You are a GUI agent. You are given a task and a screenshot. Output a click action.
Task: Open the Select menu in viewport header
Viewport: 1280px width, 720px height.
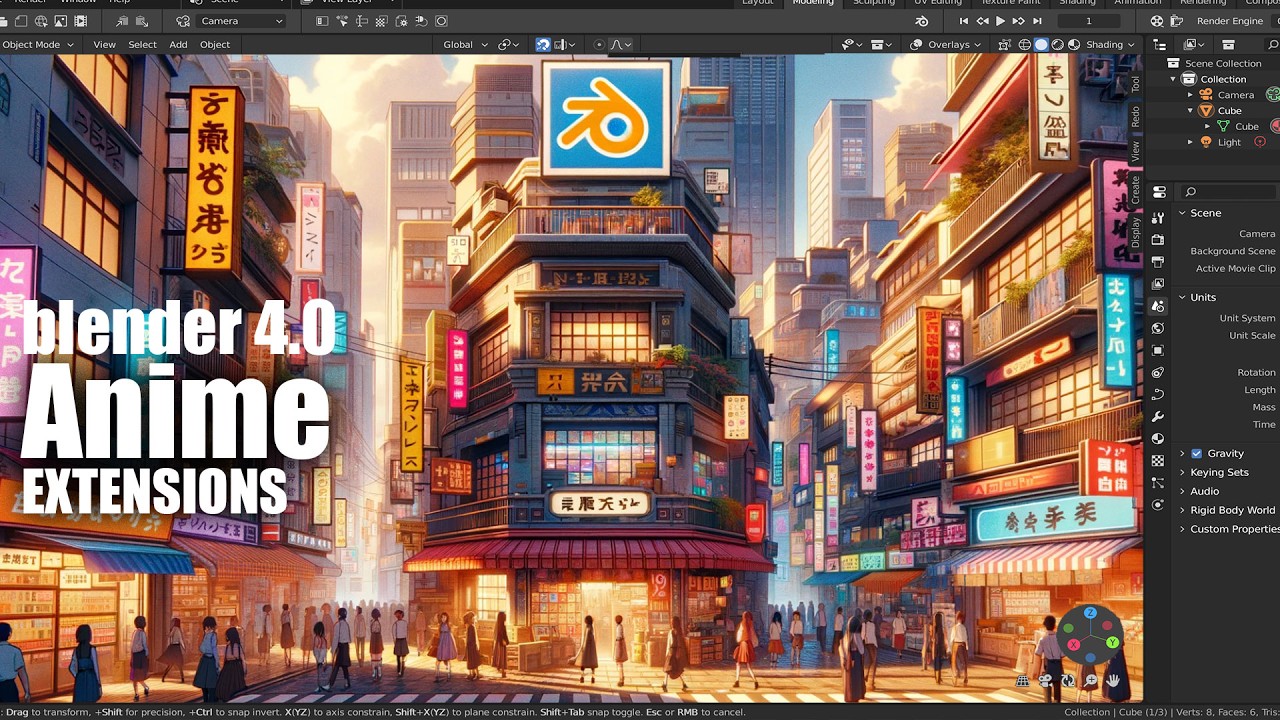tap(142, 44)
